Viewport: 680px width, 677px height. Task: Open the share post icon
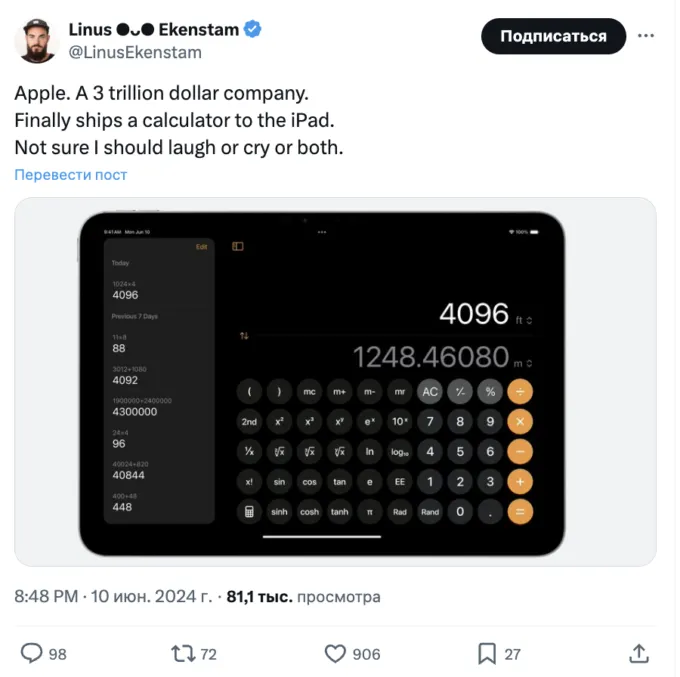point(639,653)
